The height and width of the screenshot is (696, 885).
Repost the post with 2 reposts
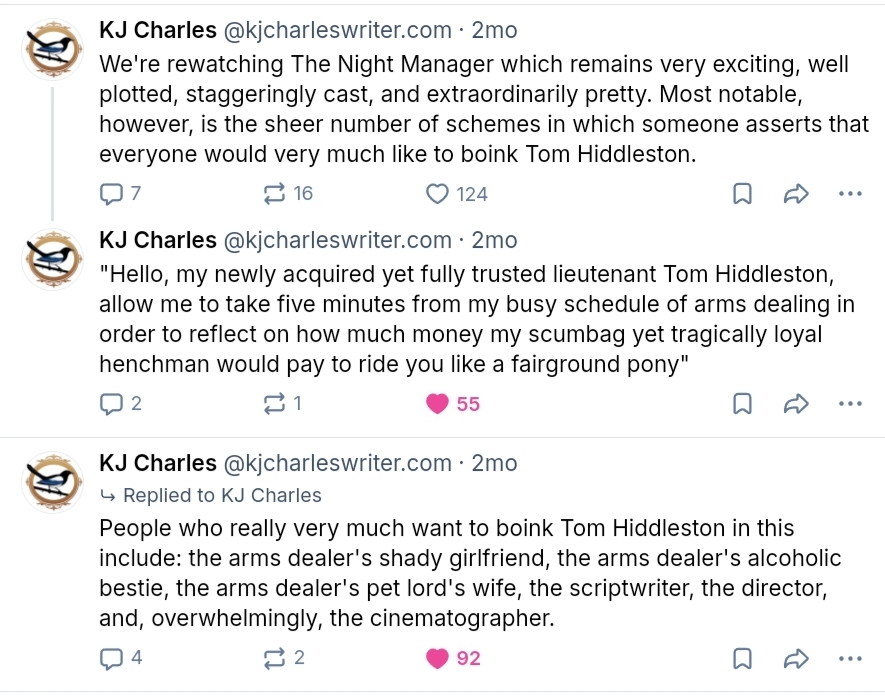[x=272, y=658]
